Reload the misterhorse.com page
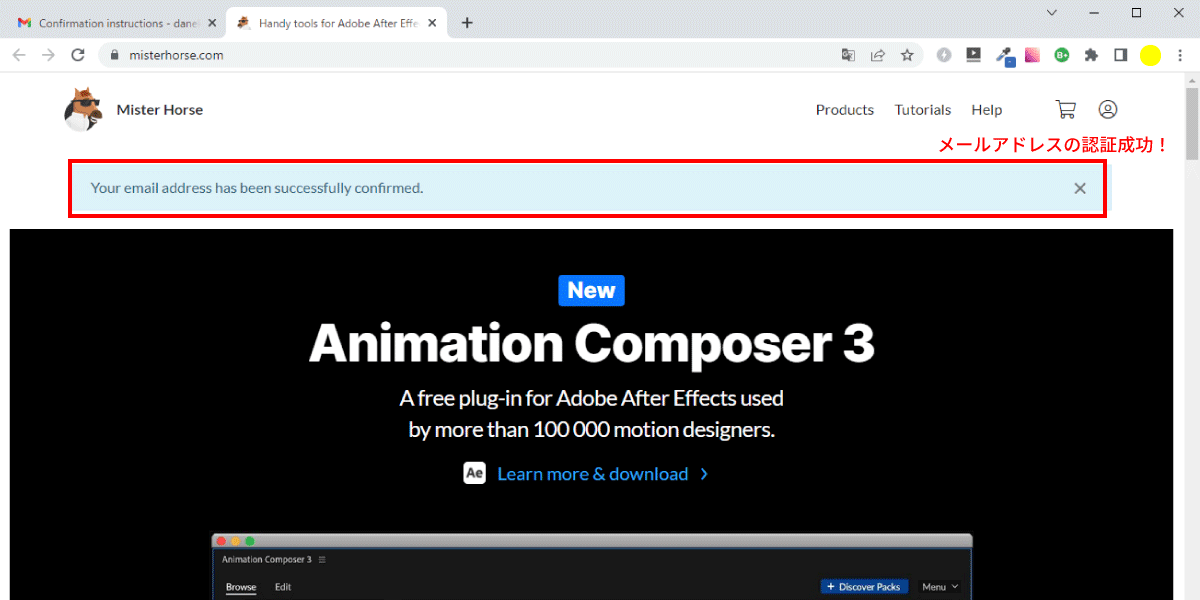This screenshot has height=600, width=1200. pyautogui.click(x=78, y=55)
